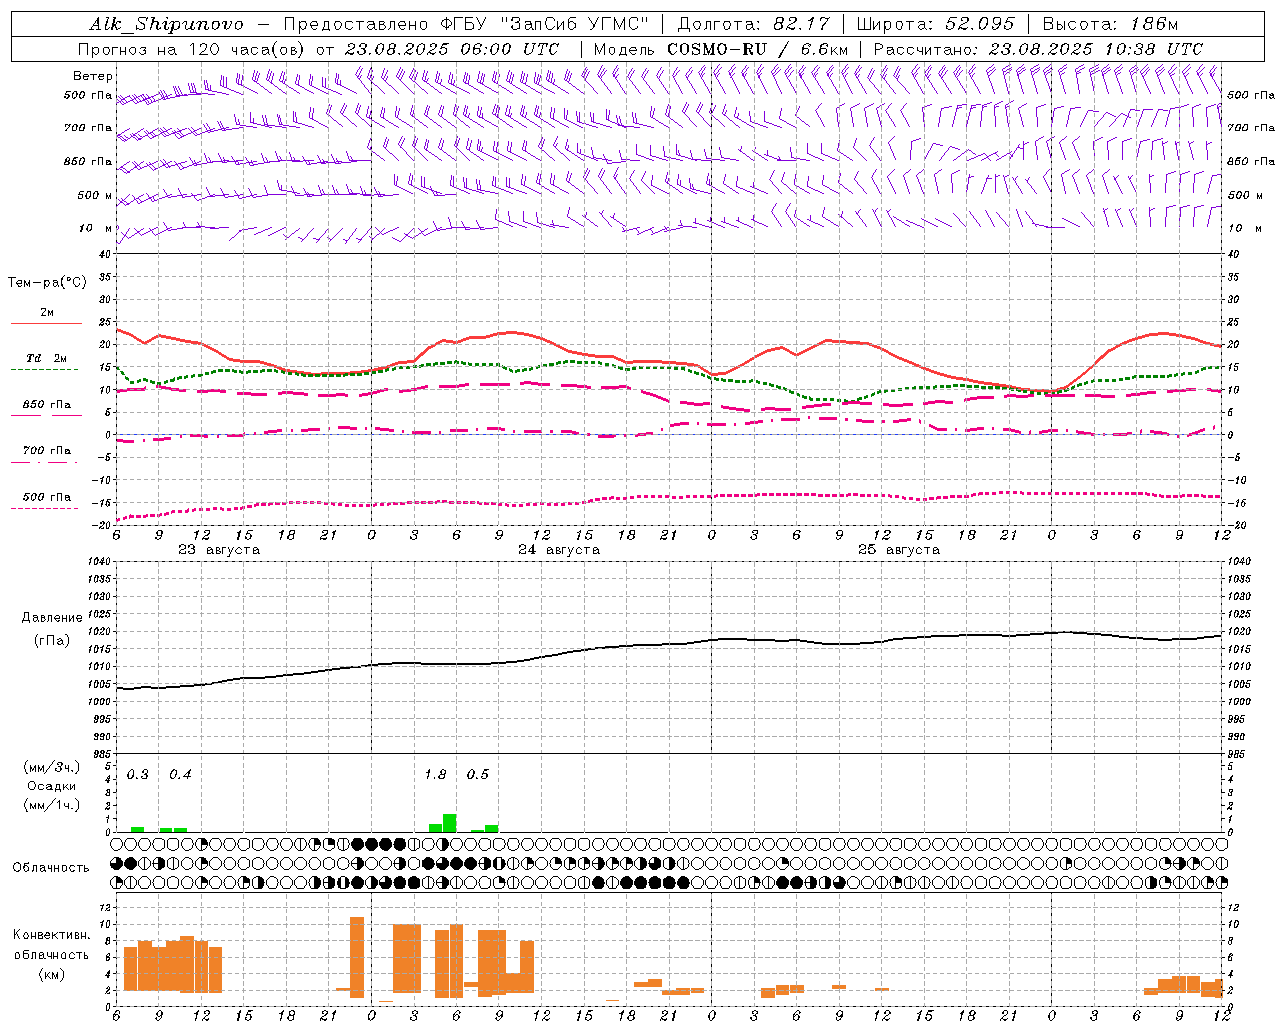Click the 25 августа date label
The image size is (1280, 1024).
(x=899, y=550)
